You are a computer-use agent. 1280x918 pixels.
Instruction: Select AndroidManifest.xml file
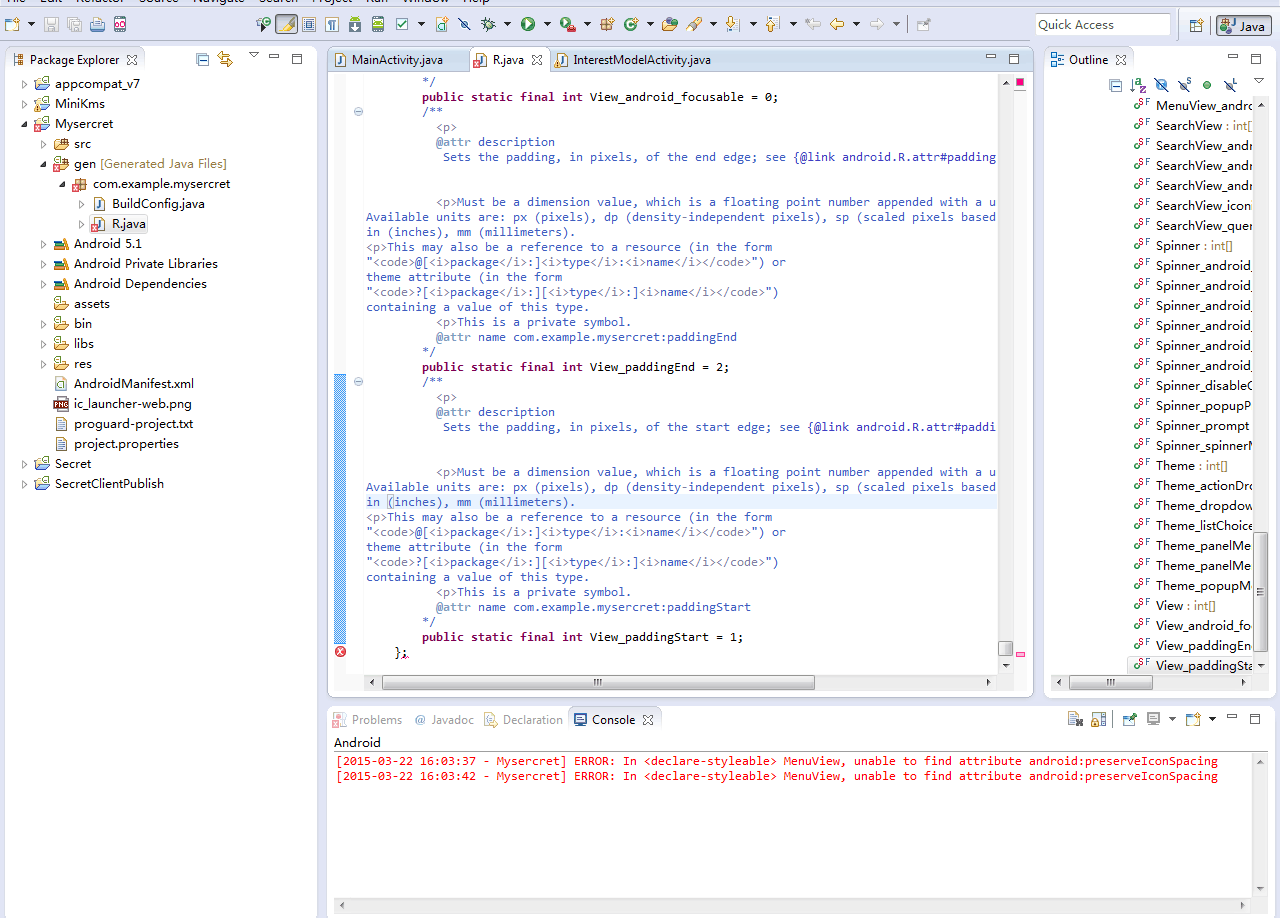coord(134,384)
